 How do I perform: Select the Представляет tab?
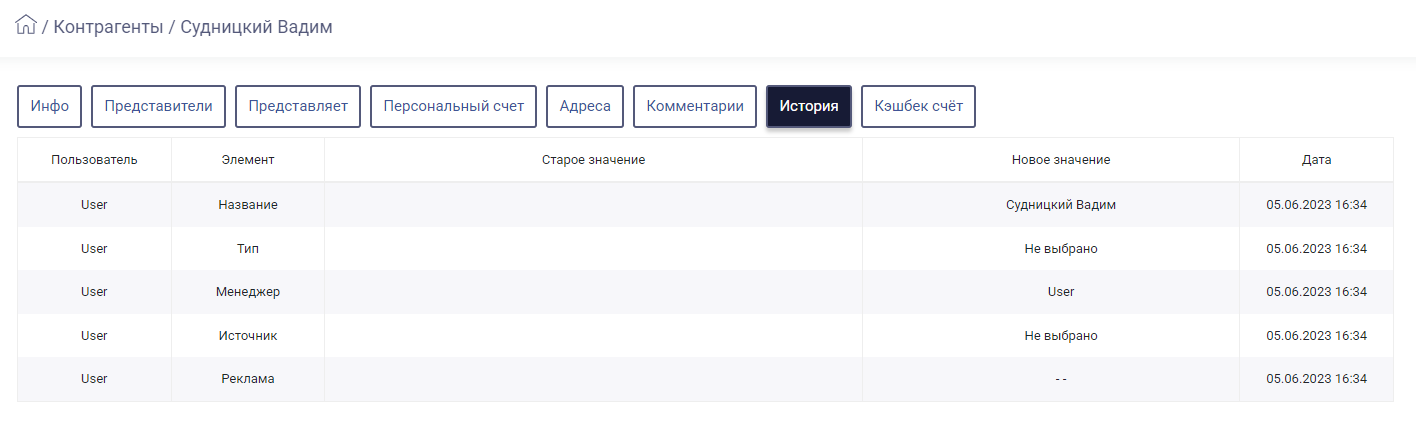click(298, 106)
